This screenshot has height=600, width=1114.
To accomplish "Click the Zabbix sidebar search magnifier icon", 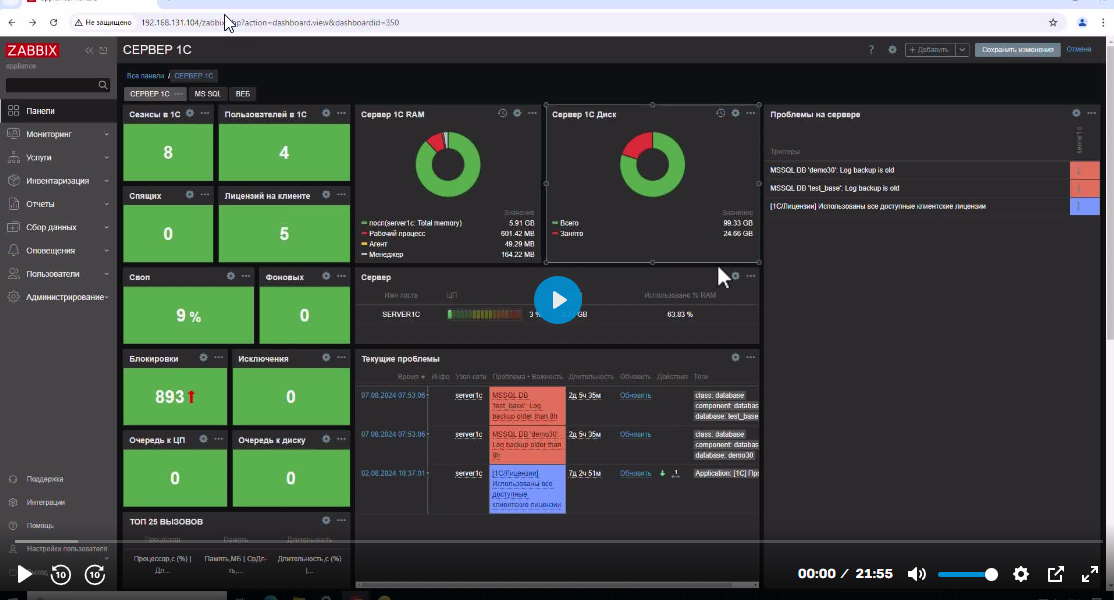I will coord(102,86).
